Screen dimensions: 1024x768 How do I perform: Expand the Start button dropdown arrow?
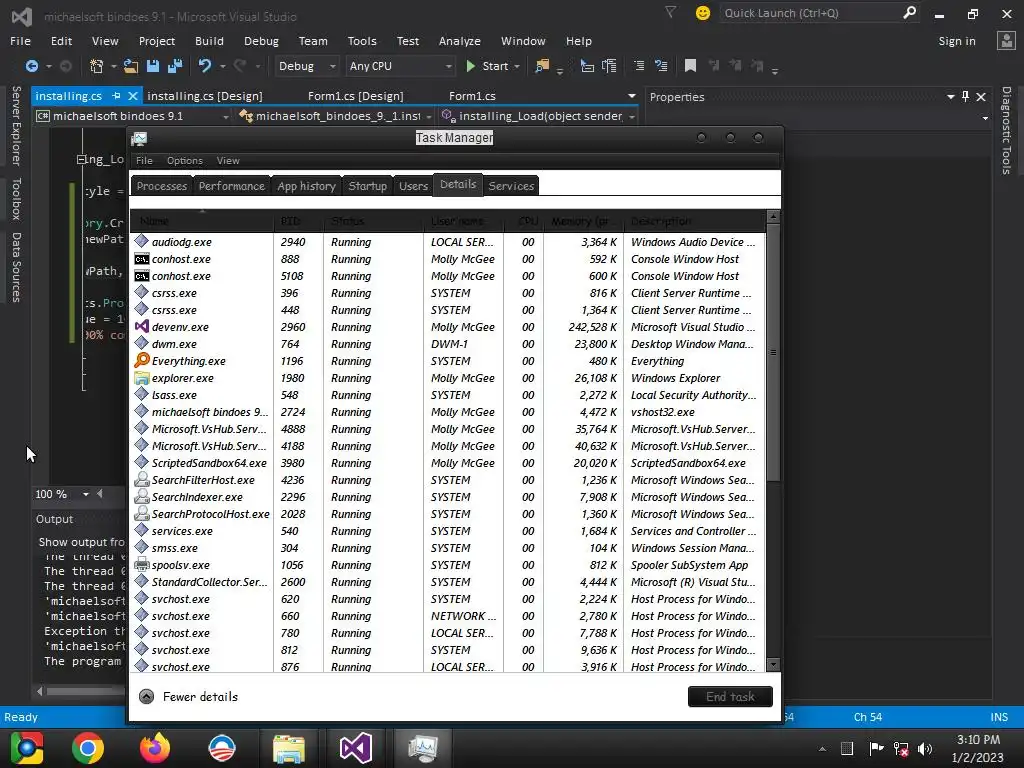click(x=517, y=67)
